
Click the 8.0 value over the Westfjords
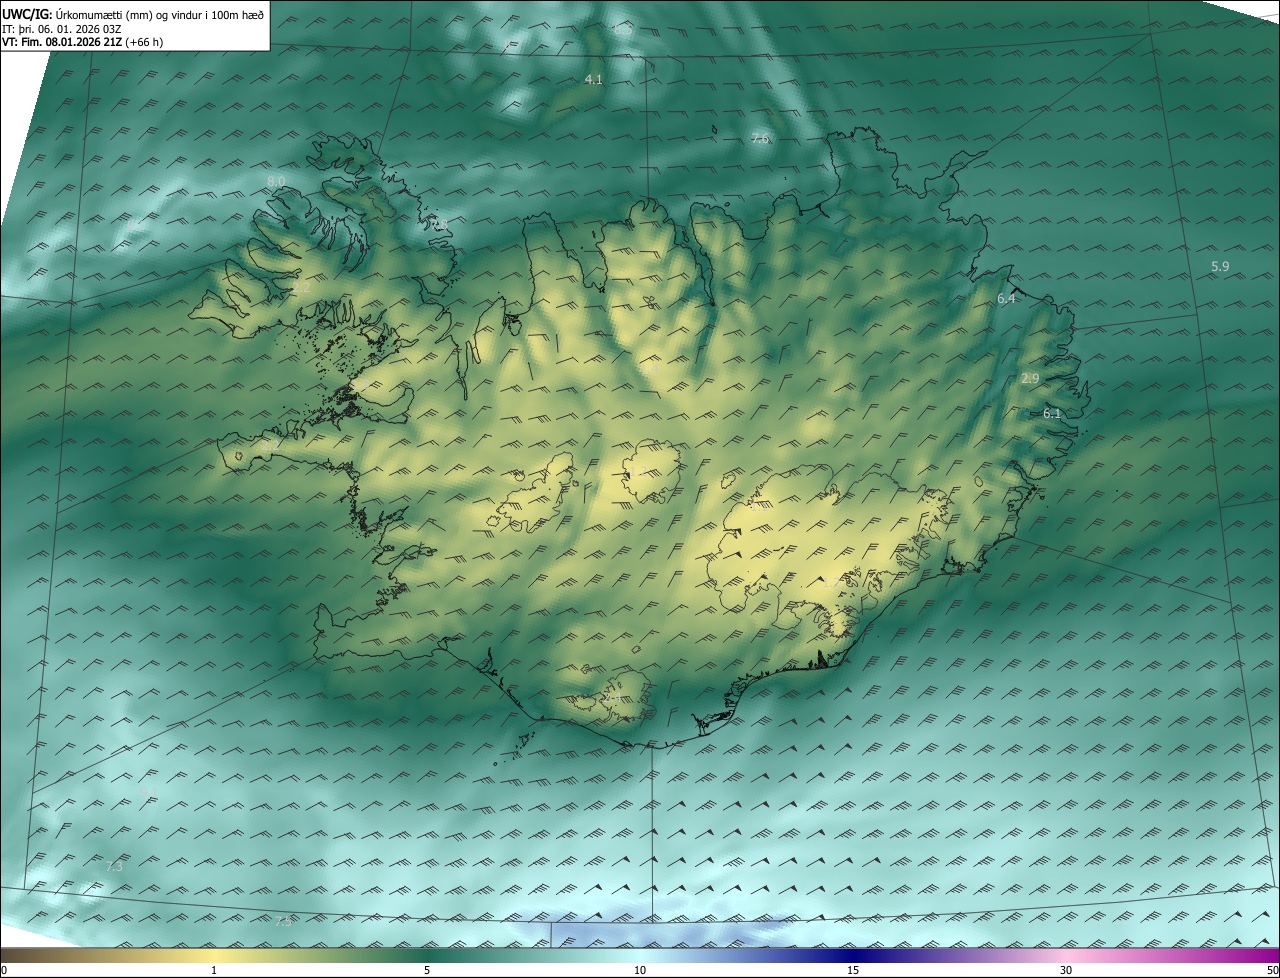276,181
